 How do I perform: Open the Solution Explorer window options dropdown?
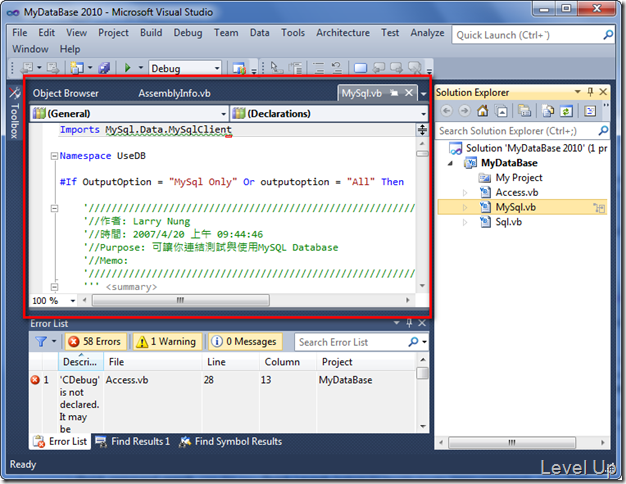point(577,92)
